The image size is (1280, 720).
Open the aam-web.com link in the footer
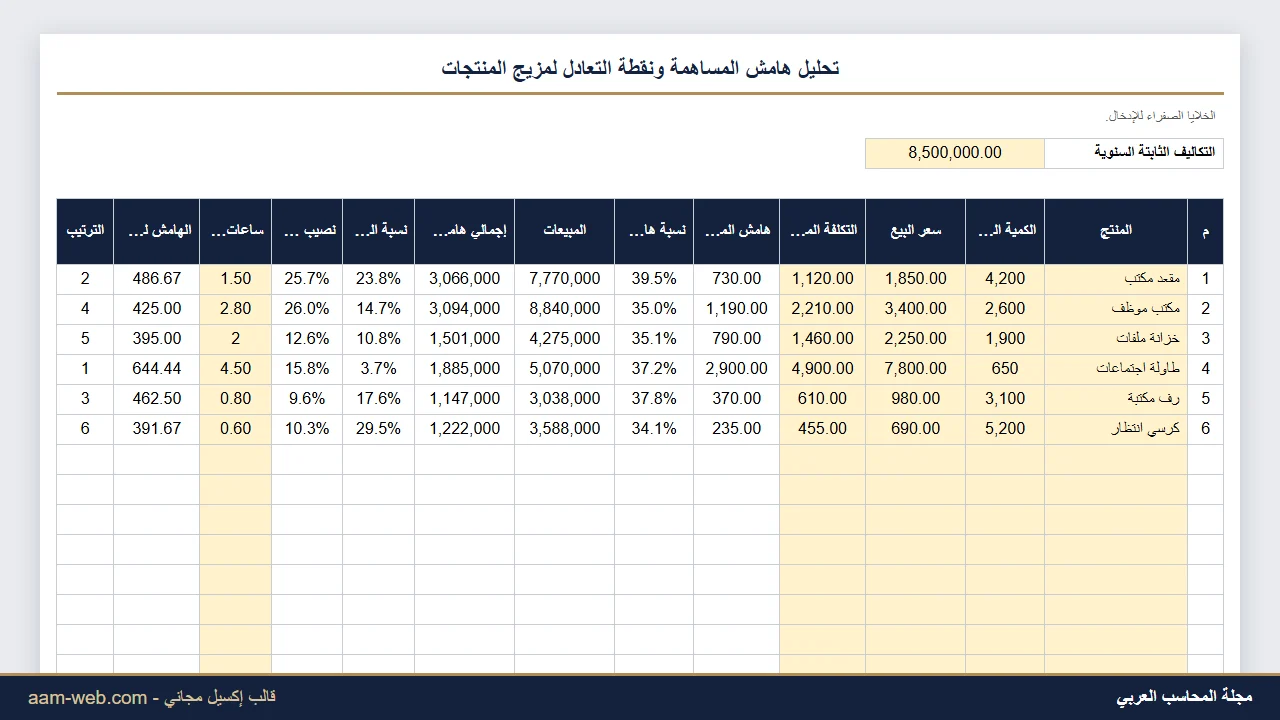click(x=88, y=698)
